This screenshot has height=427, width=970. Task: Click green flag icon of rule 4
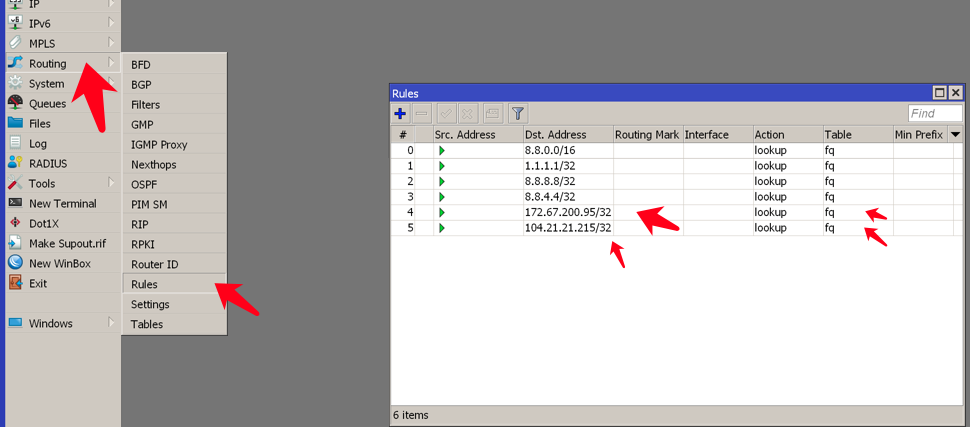tap(442, 212)
